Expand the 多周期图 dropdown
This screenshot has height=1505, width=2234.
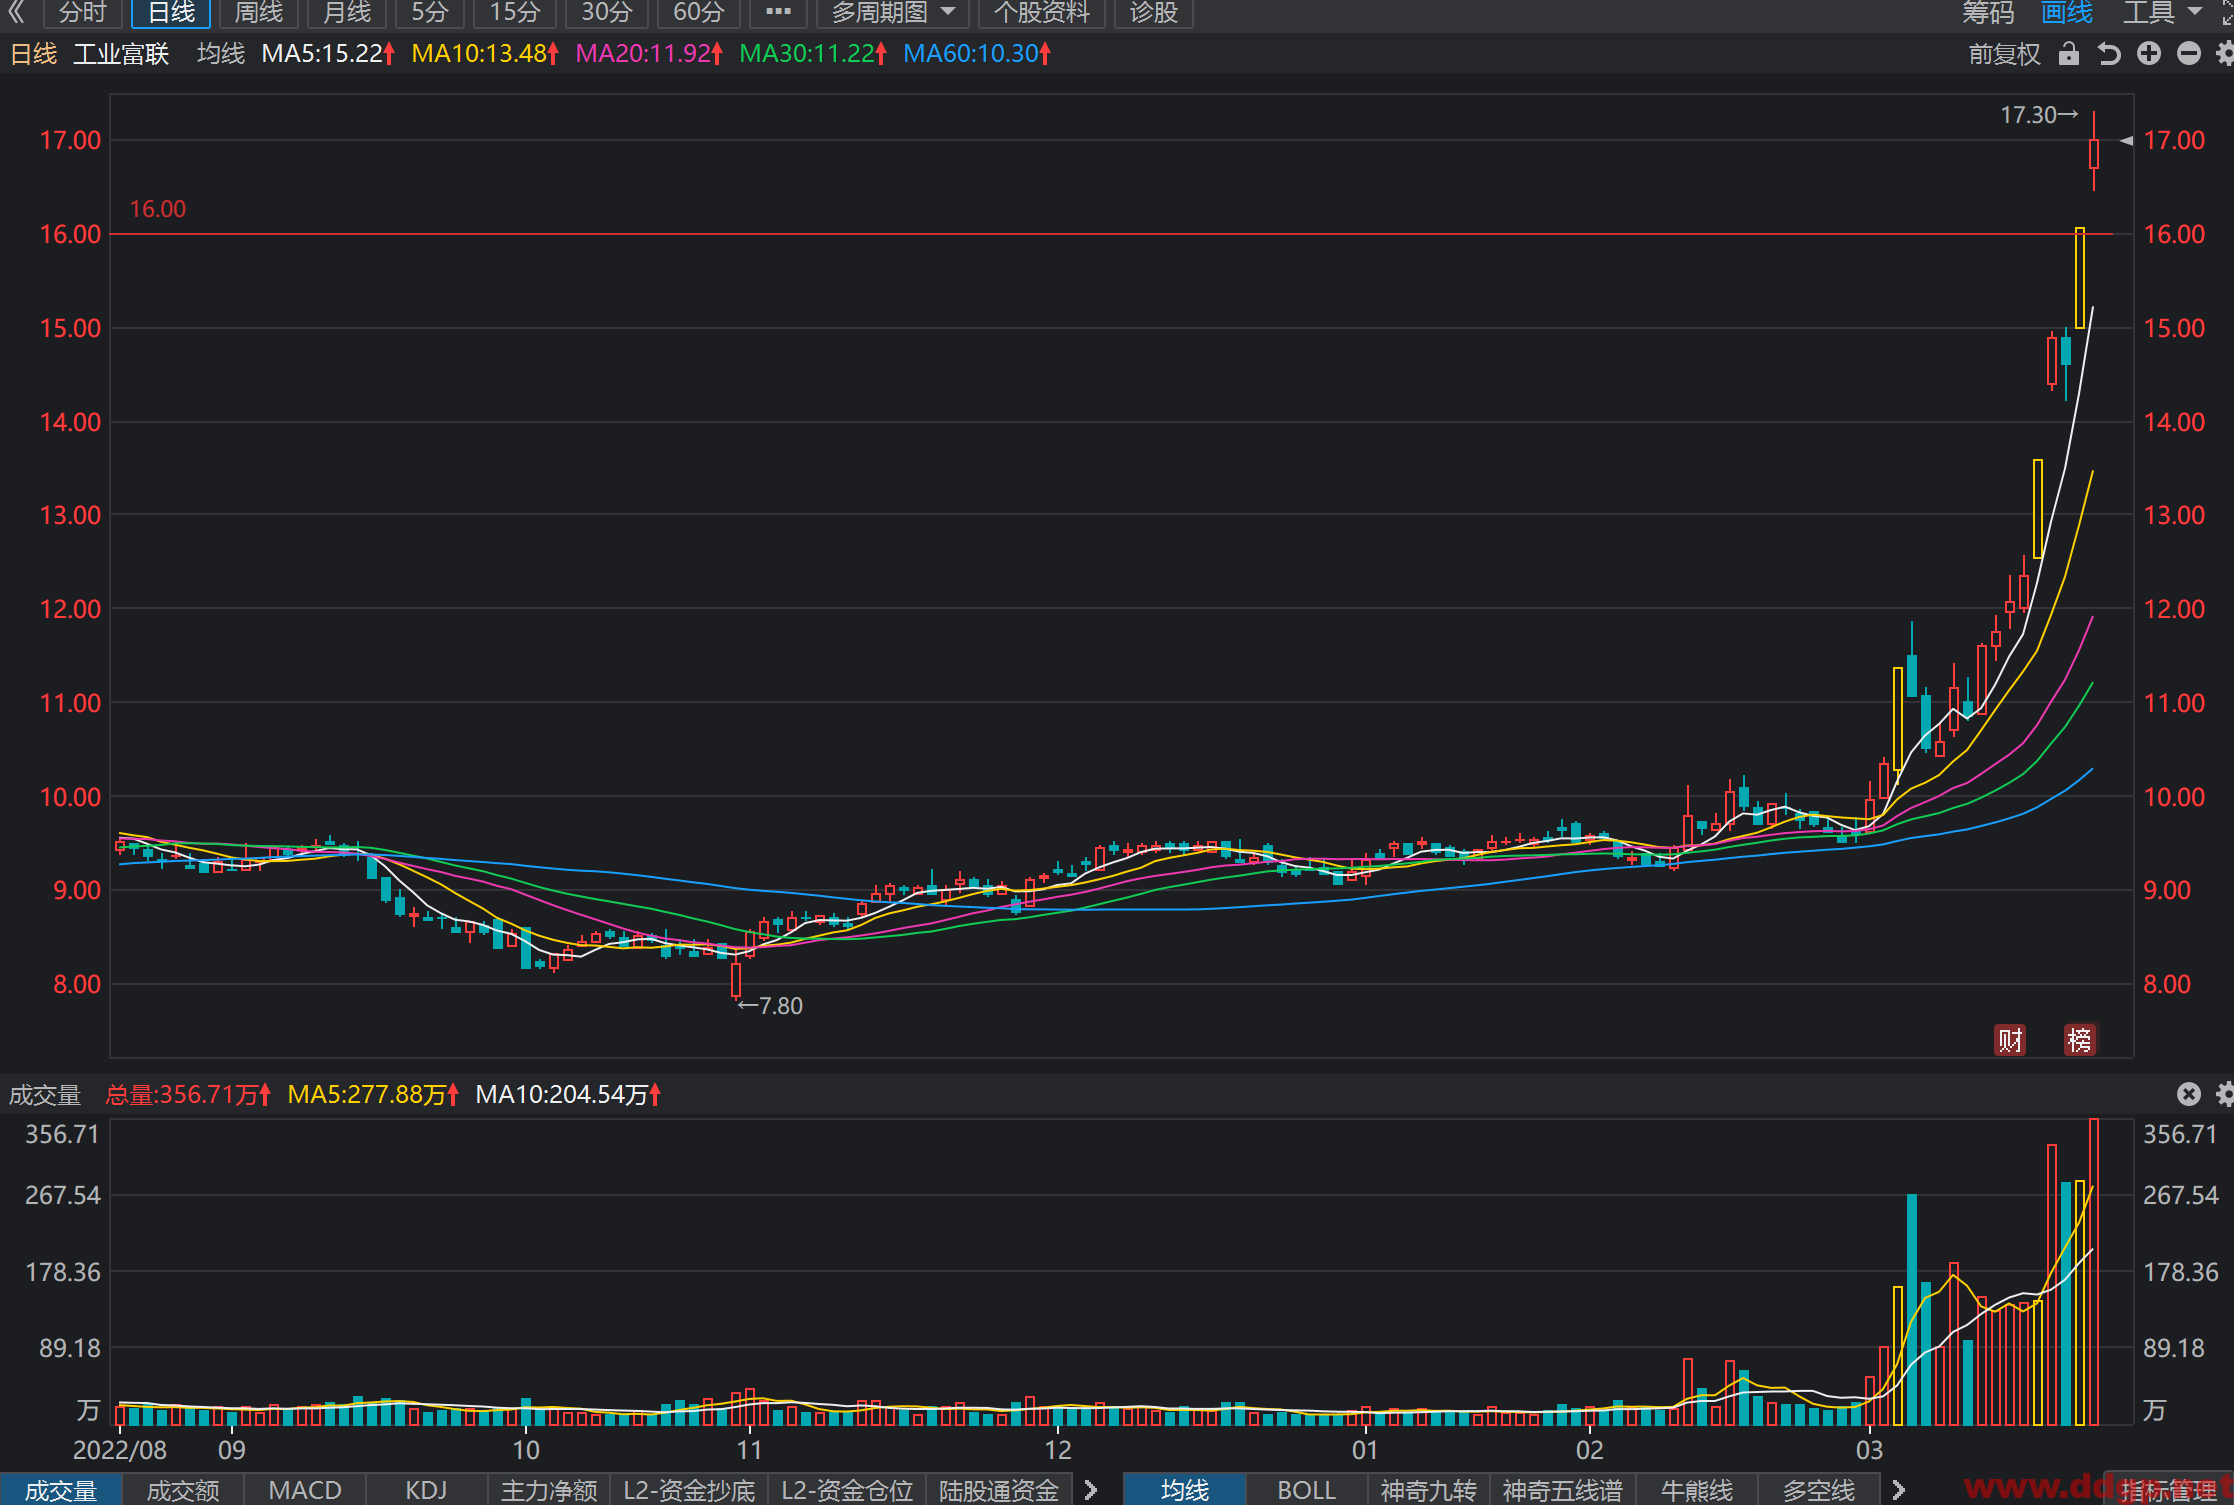click(x=893, y=13)
